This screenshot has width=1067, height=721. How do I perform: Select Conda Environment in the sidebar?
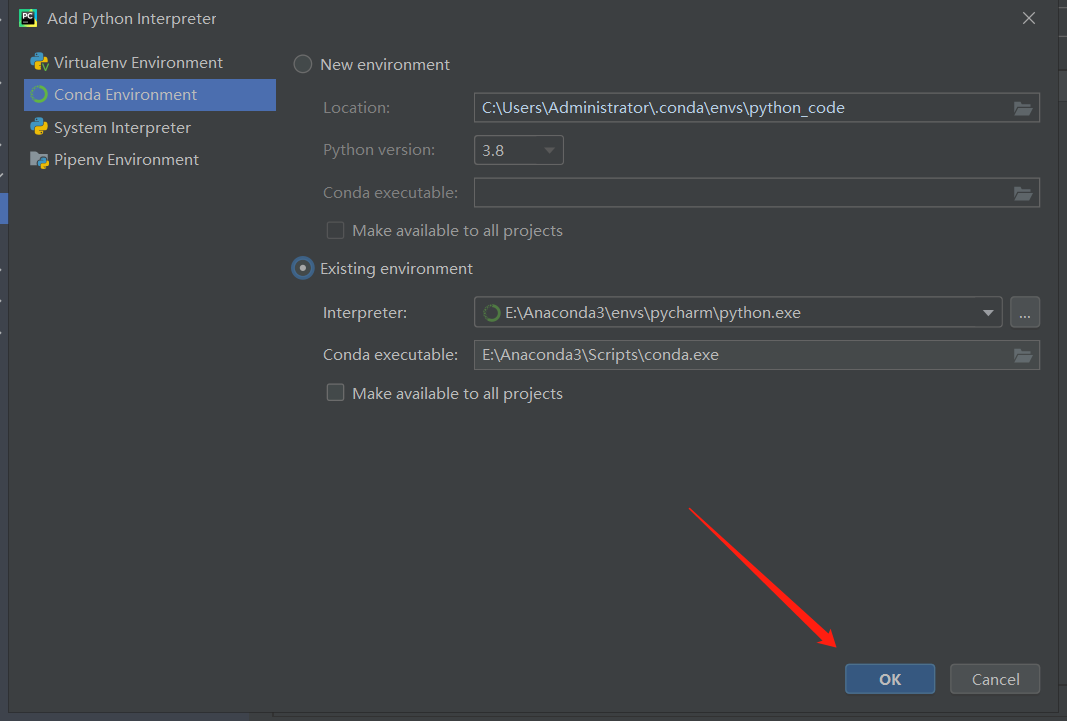[150, 95]
